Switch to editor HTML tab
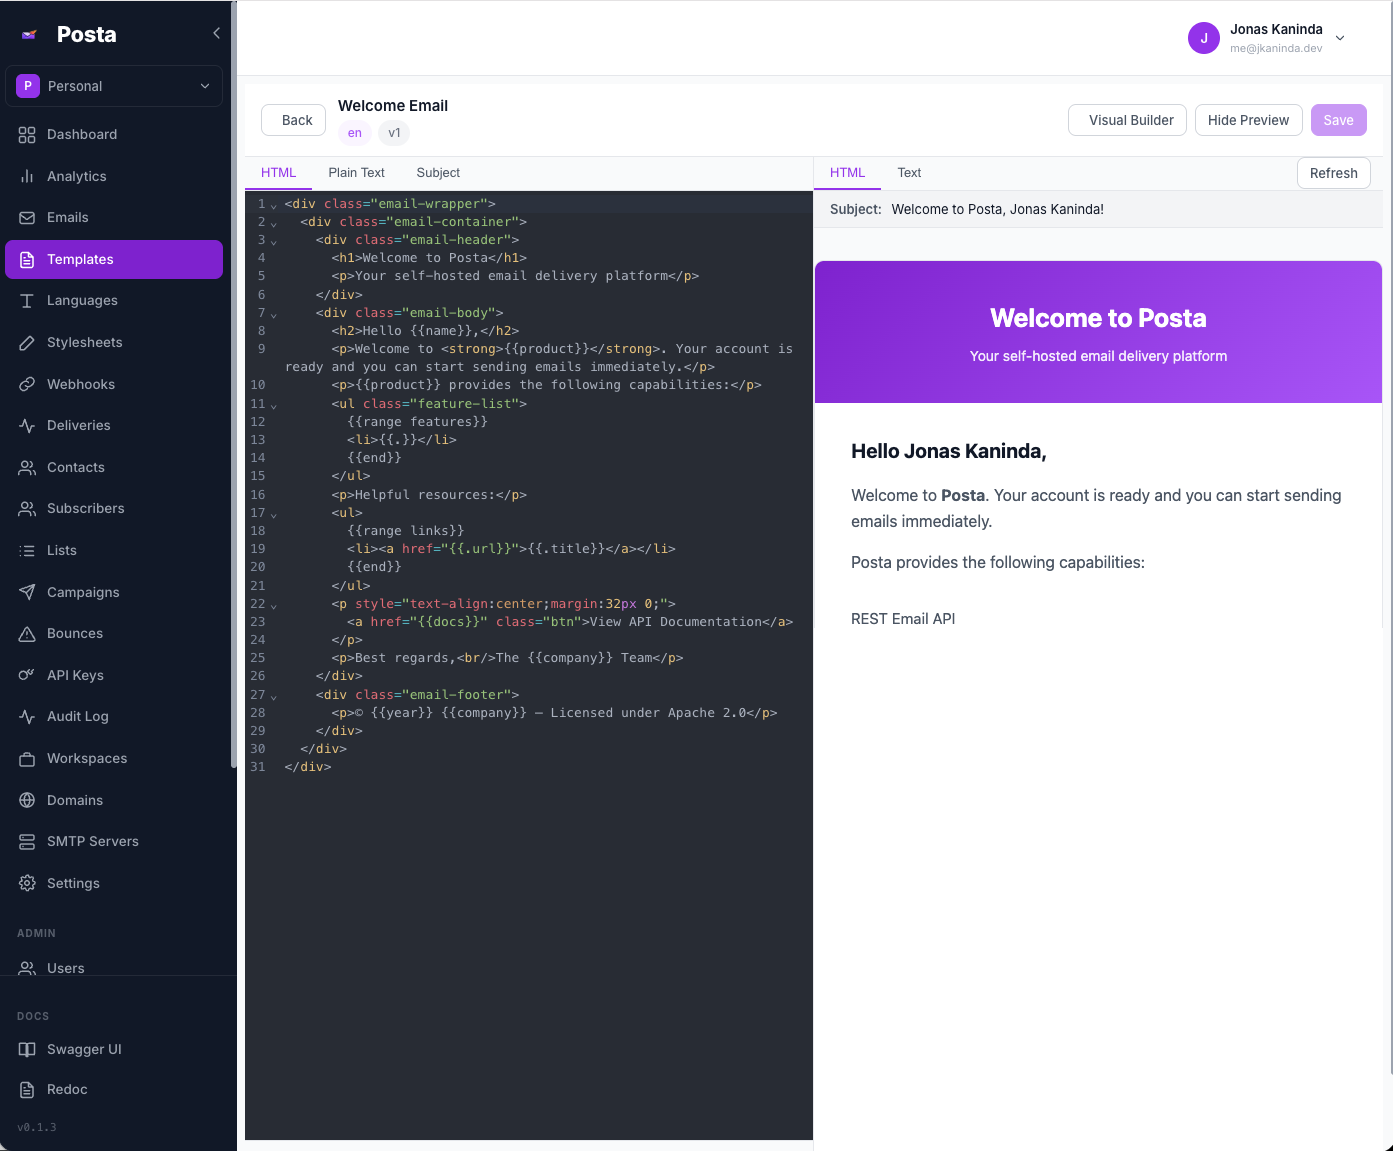This screenshot has height=1151, width=1393. pos(279,173)
